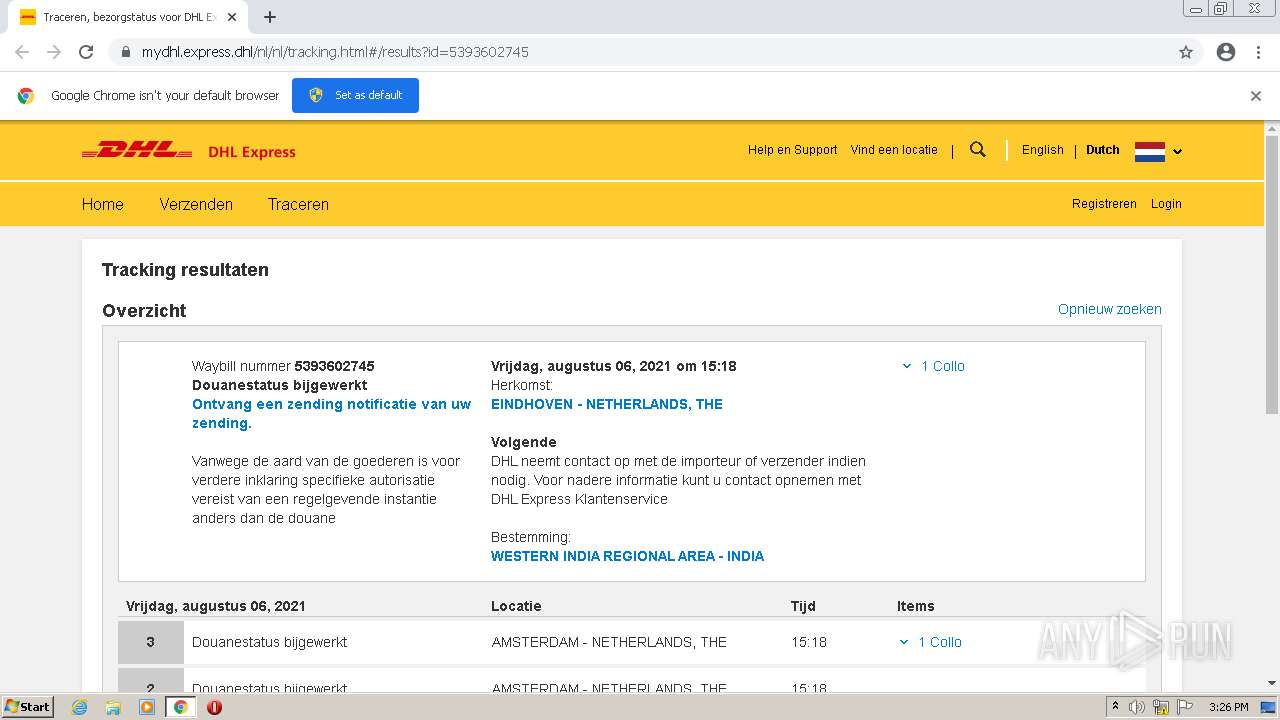Click destination WESTERN INDIA REGIONAL AREA - INDIA
Image resolution: width=1280 pixels, height=720 pixels.
627,556
